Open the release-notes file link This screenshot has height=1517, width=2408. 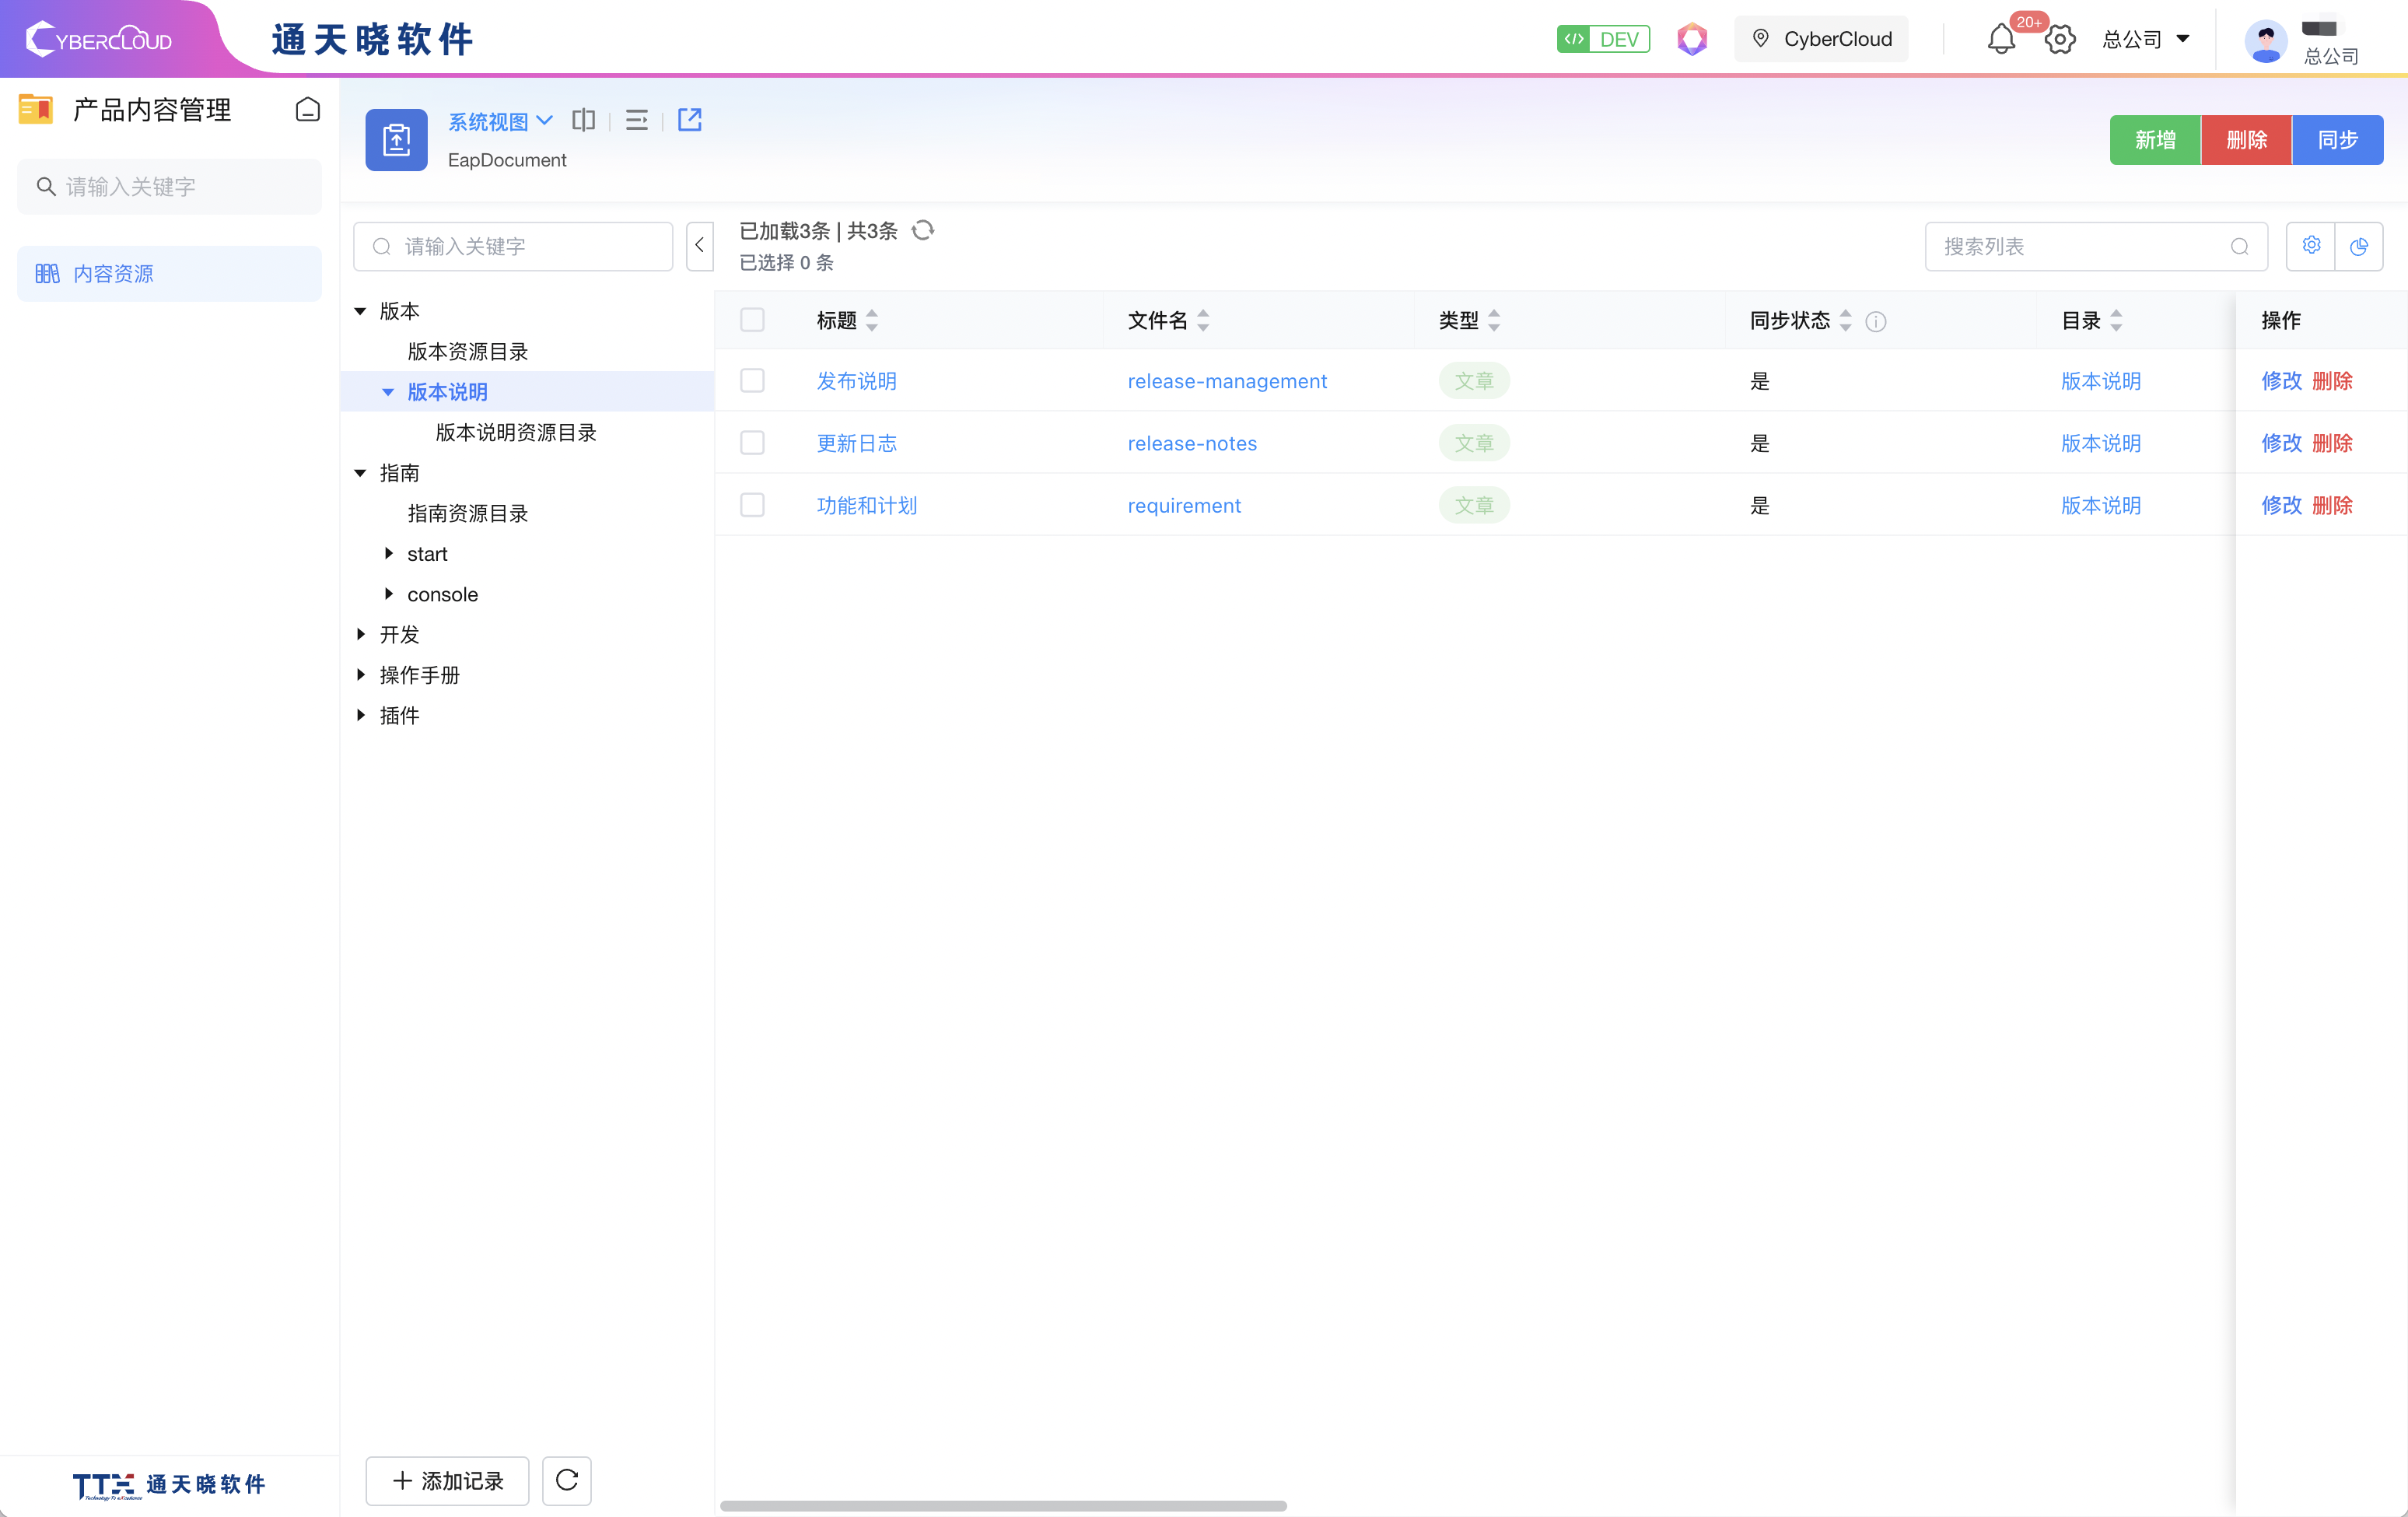point(1191,443)
